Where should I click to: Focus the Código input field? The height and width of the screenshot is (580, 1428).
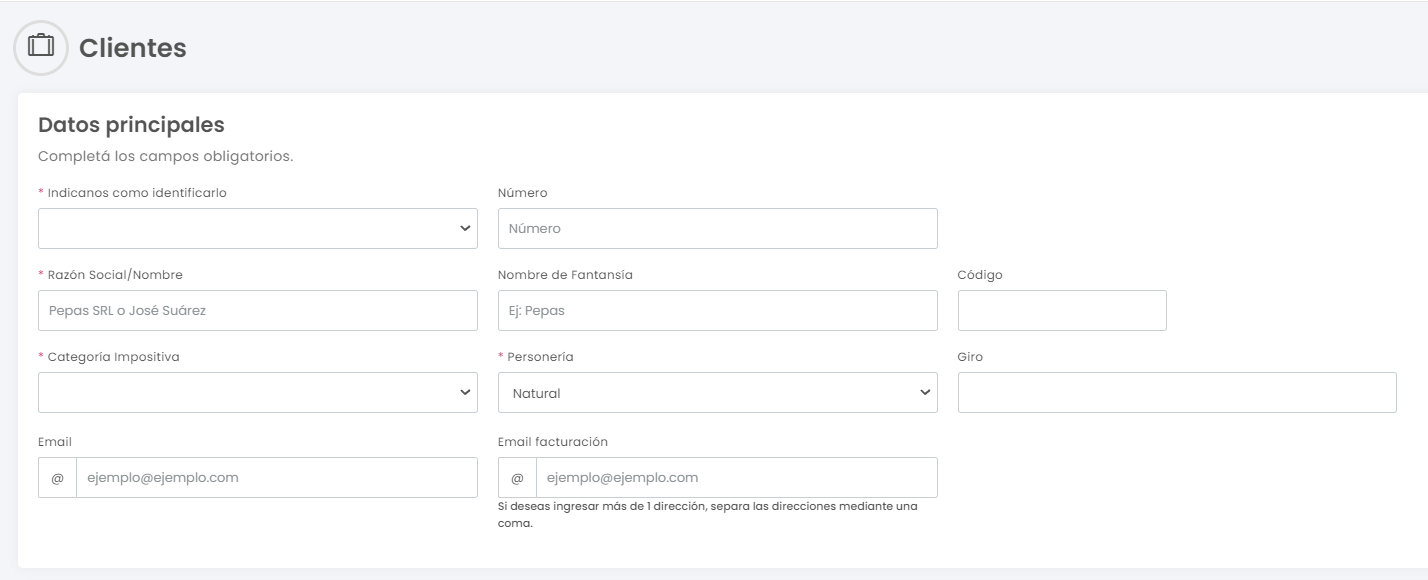[1062, 310]
